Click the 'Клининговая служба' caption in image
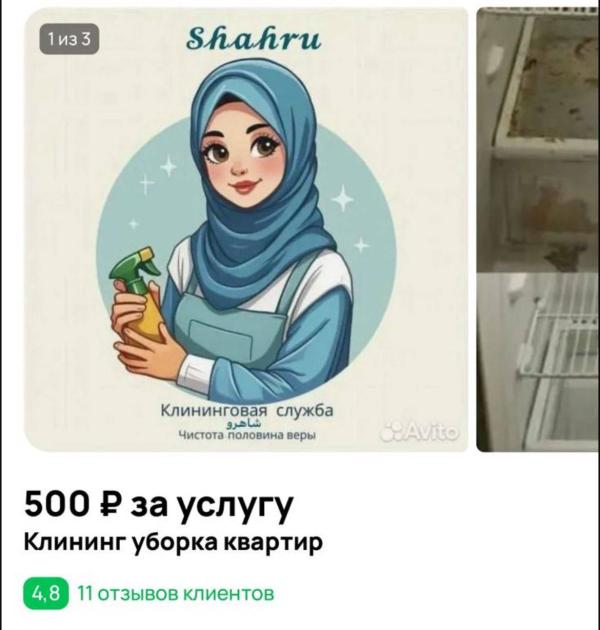Screen dimensions: 600x630 point(247,411)
